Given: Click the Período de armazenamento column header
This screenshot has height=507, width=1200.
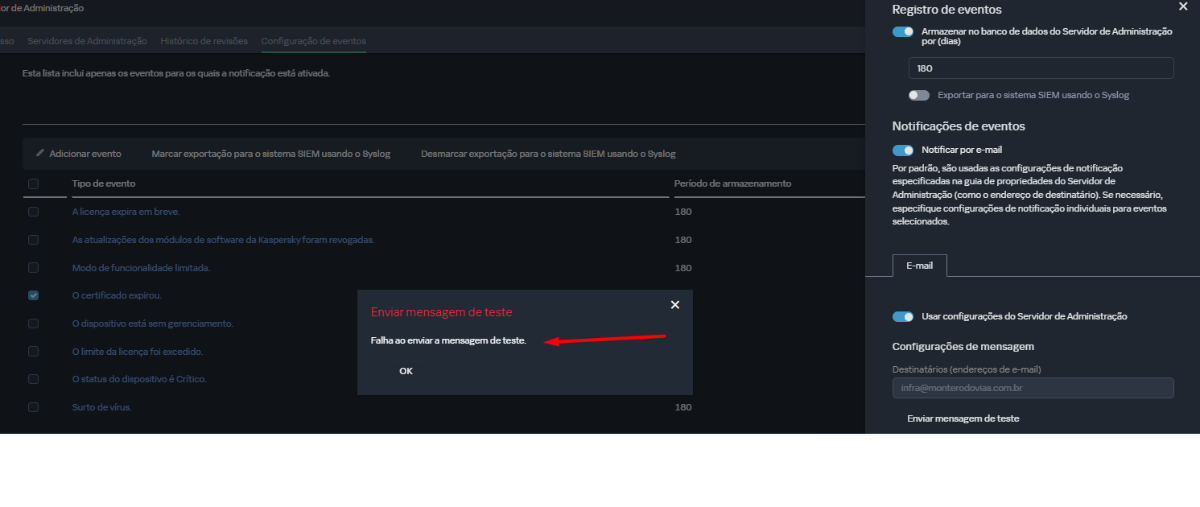Looking at the screenshot, I should click(x=733, y=184).
